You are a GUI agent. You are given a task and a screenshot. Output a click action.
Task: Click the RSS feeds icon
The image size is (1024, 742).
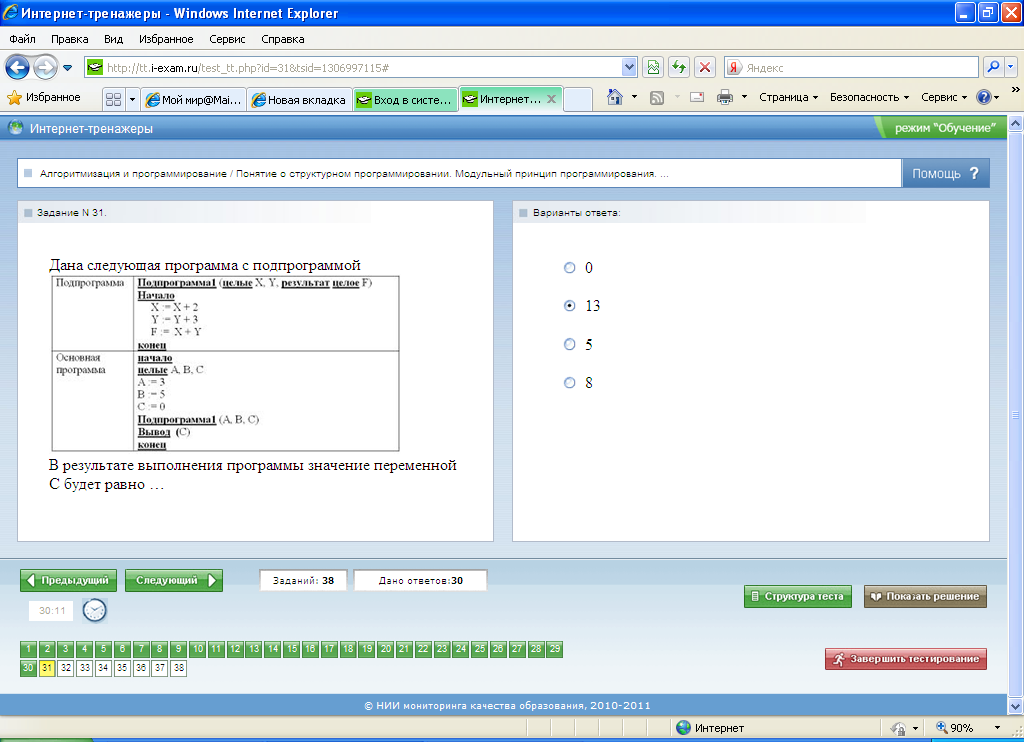(656, 97)
